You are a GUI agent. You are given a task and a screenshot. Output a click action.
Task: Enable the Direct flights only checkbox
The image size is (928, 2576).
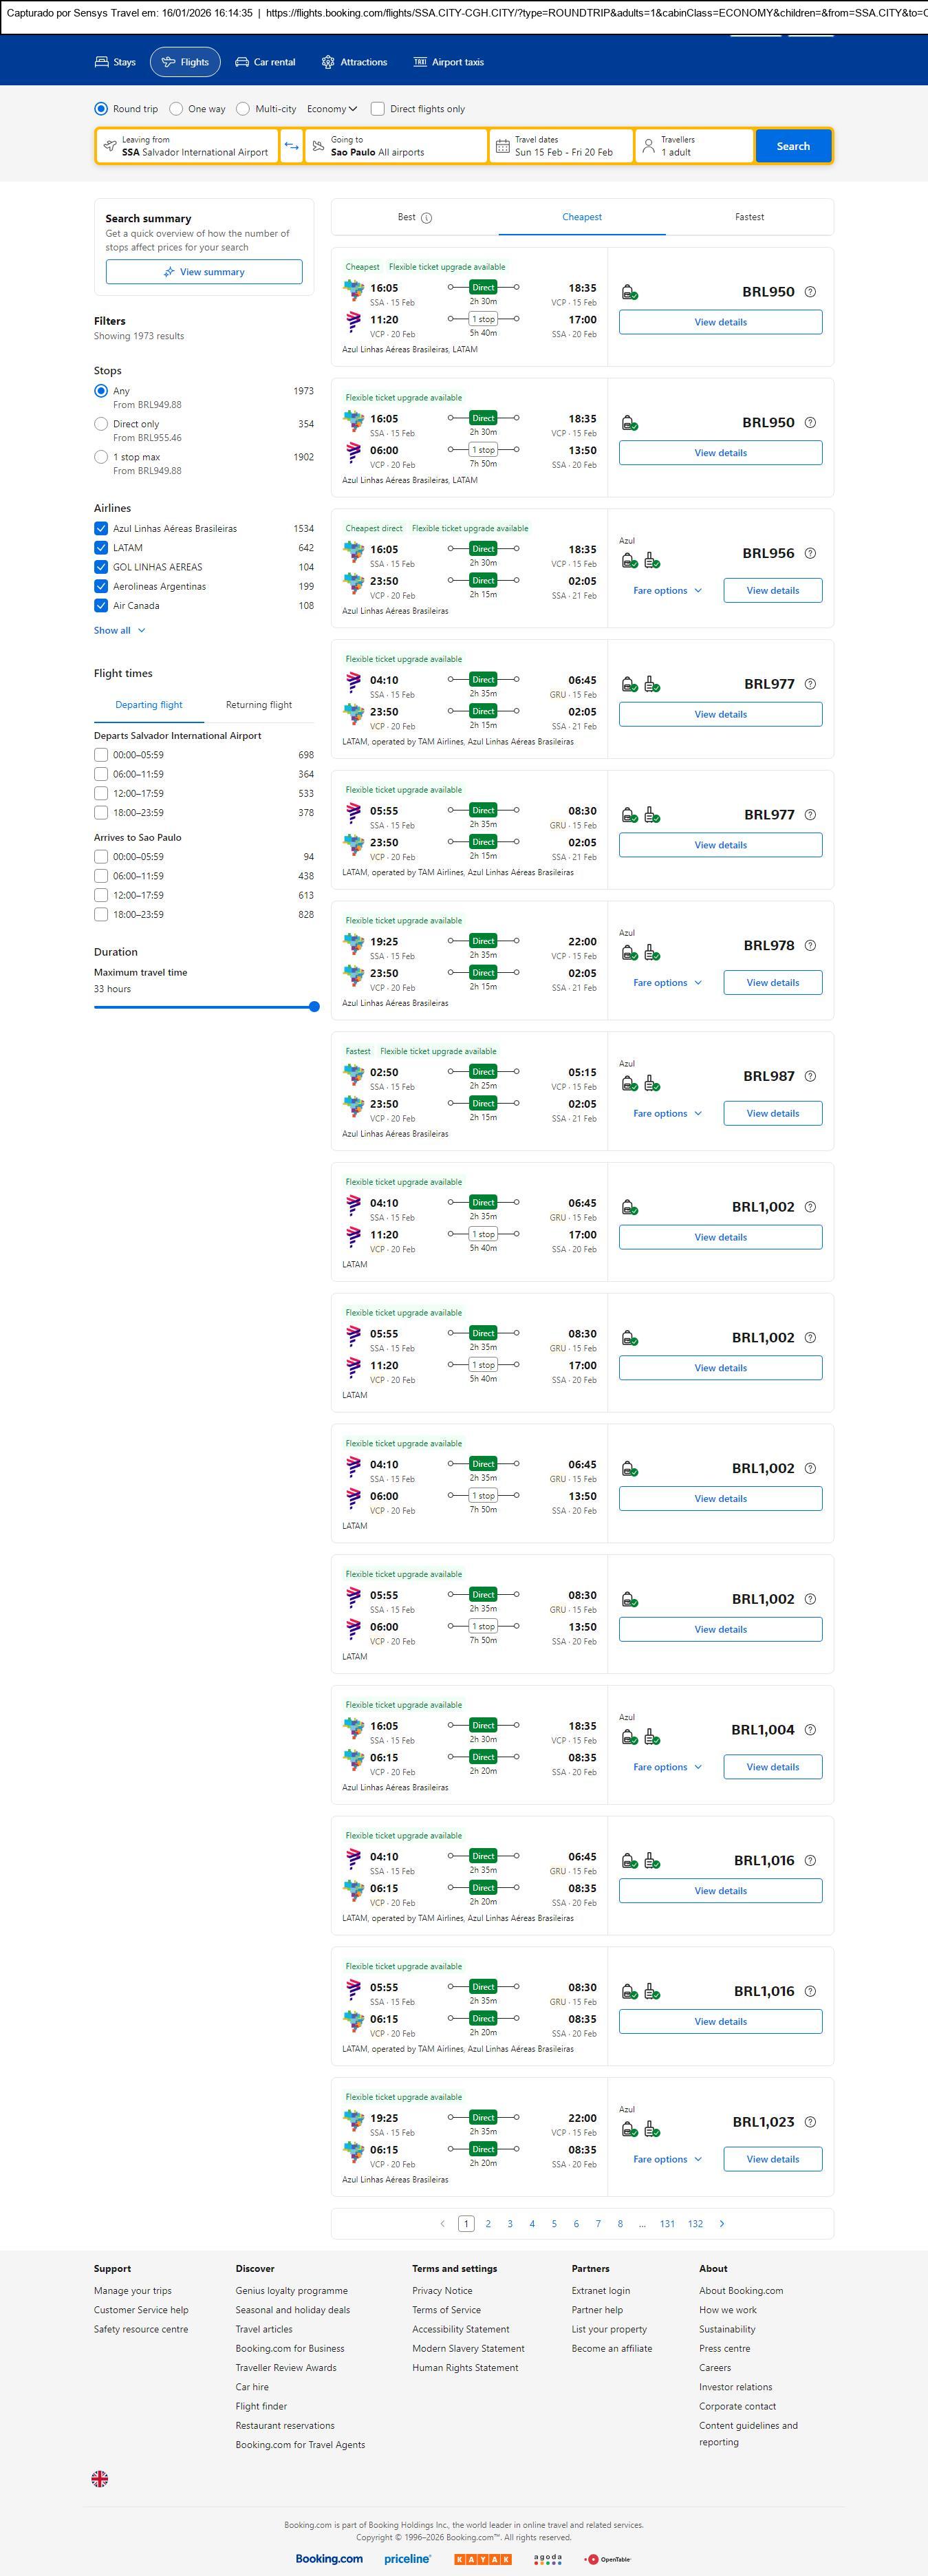[x=378, y=109]
